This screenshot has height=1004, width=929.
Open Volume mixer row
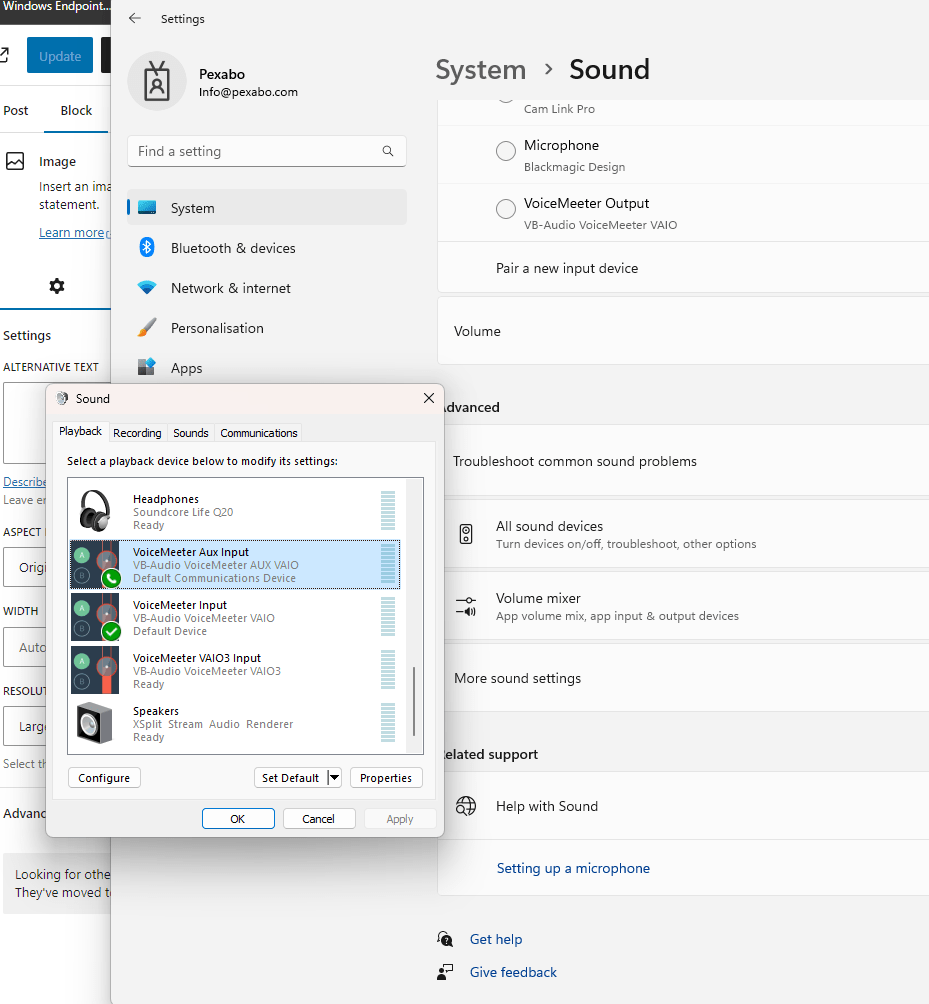[x=683, y=606]
